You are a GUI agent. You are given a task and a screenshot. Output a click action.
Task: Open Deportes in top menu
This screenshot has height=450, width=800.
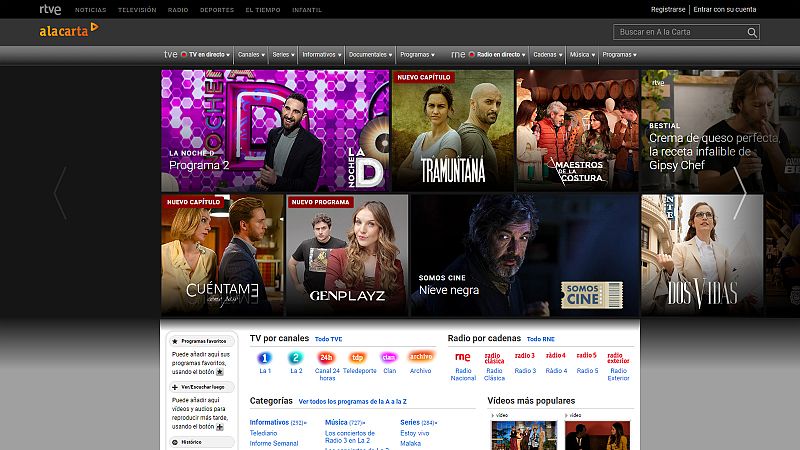(x=217, y=10)
